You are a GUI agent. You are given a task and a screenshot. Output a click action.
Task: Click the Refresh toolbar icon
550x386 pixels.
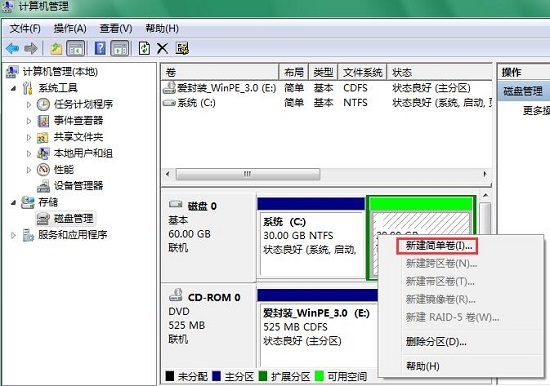144,48
